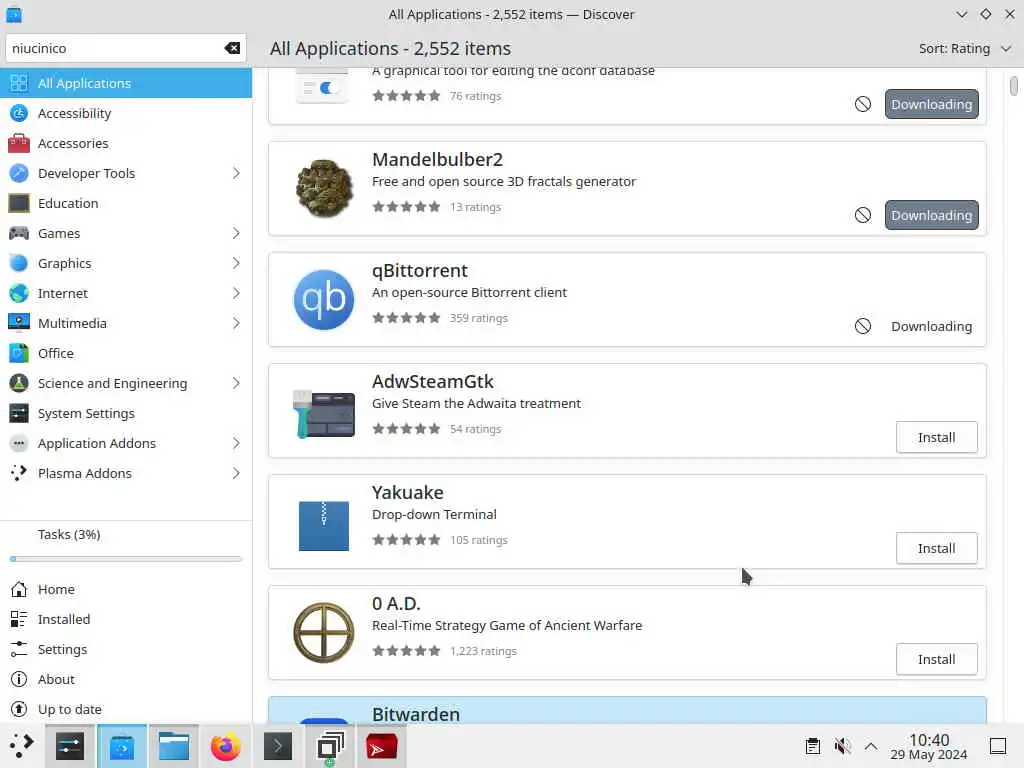
Task: Open the clock showing 10:40
Action: [x=929, y=746]
